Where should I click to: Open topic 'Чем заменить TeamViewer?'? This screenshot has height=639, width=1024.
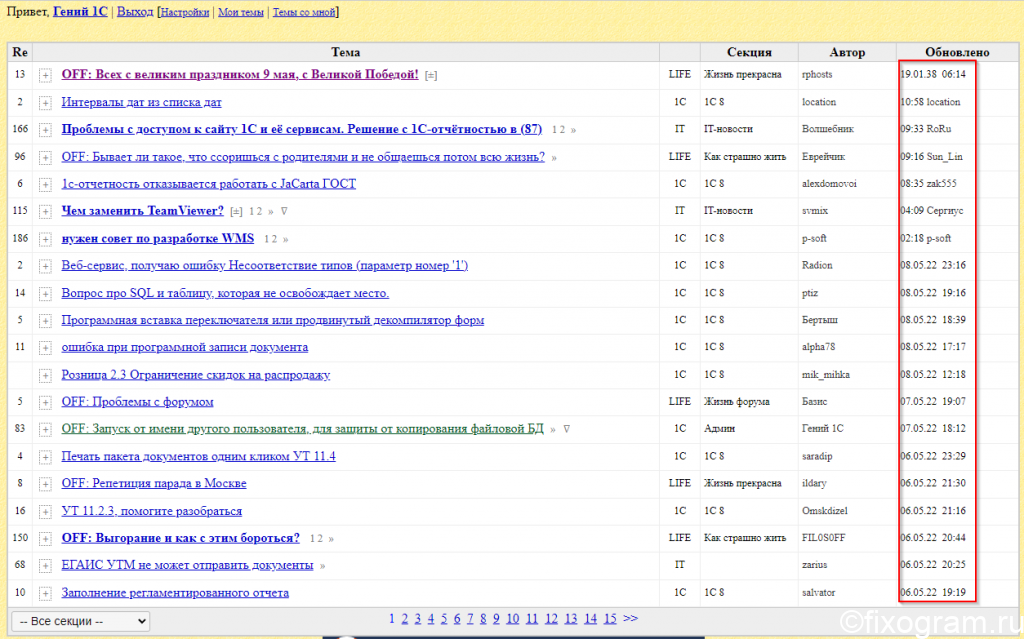pos(142,210)
